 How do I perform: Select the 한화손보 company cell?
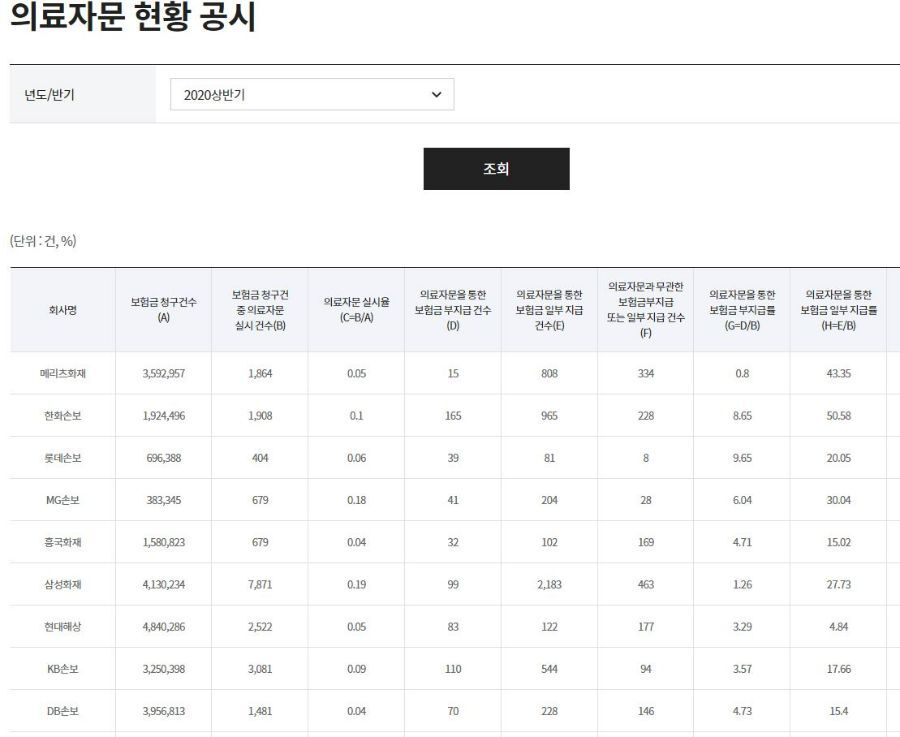(63, 416)
